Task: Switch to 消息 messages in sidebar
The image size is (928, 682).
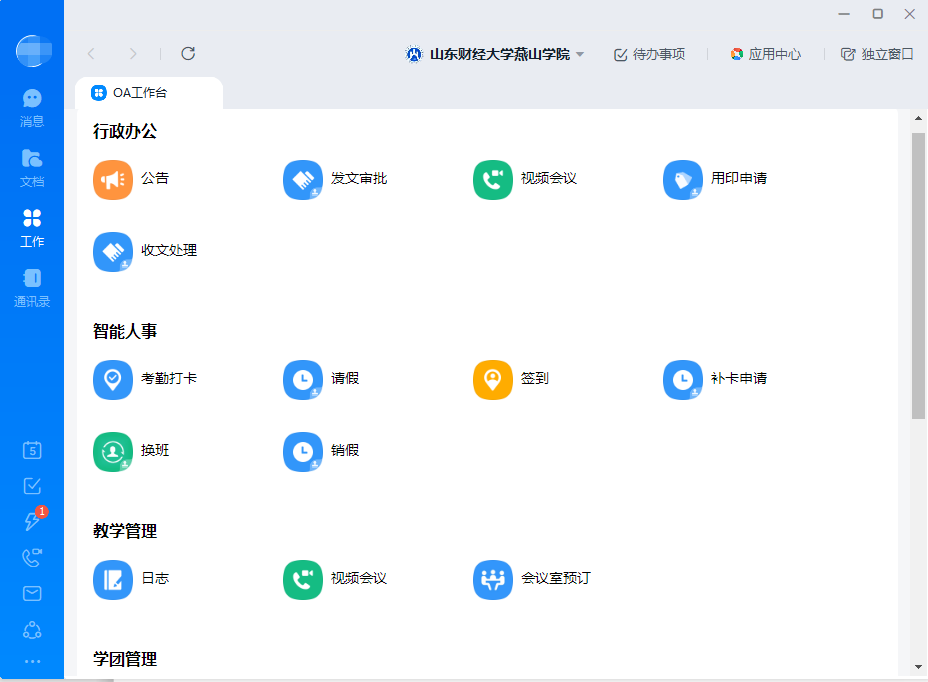Action: [32, 108]
